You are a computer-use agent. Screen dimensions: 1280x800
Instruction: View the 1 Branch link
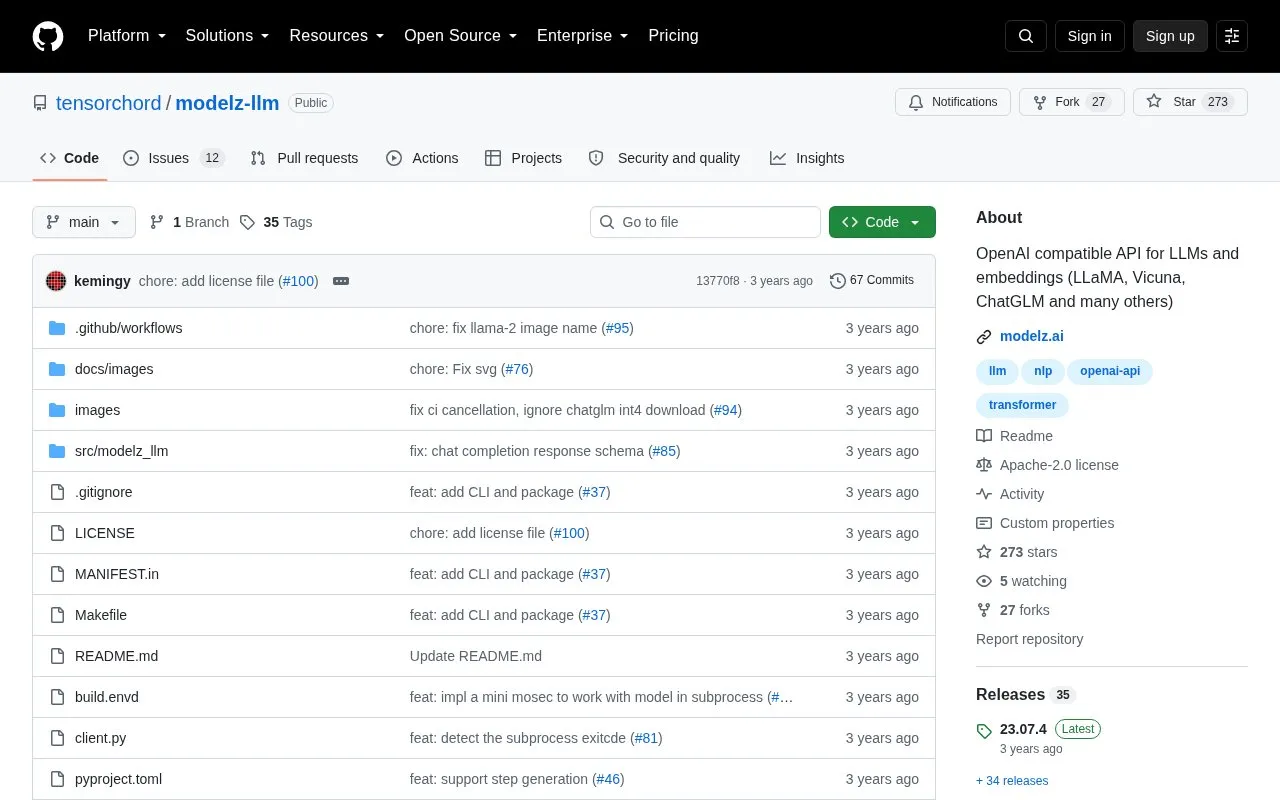coord(189,222)
